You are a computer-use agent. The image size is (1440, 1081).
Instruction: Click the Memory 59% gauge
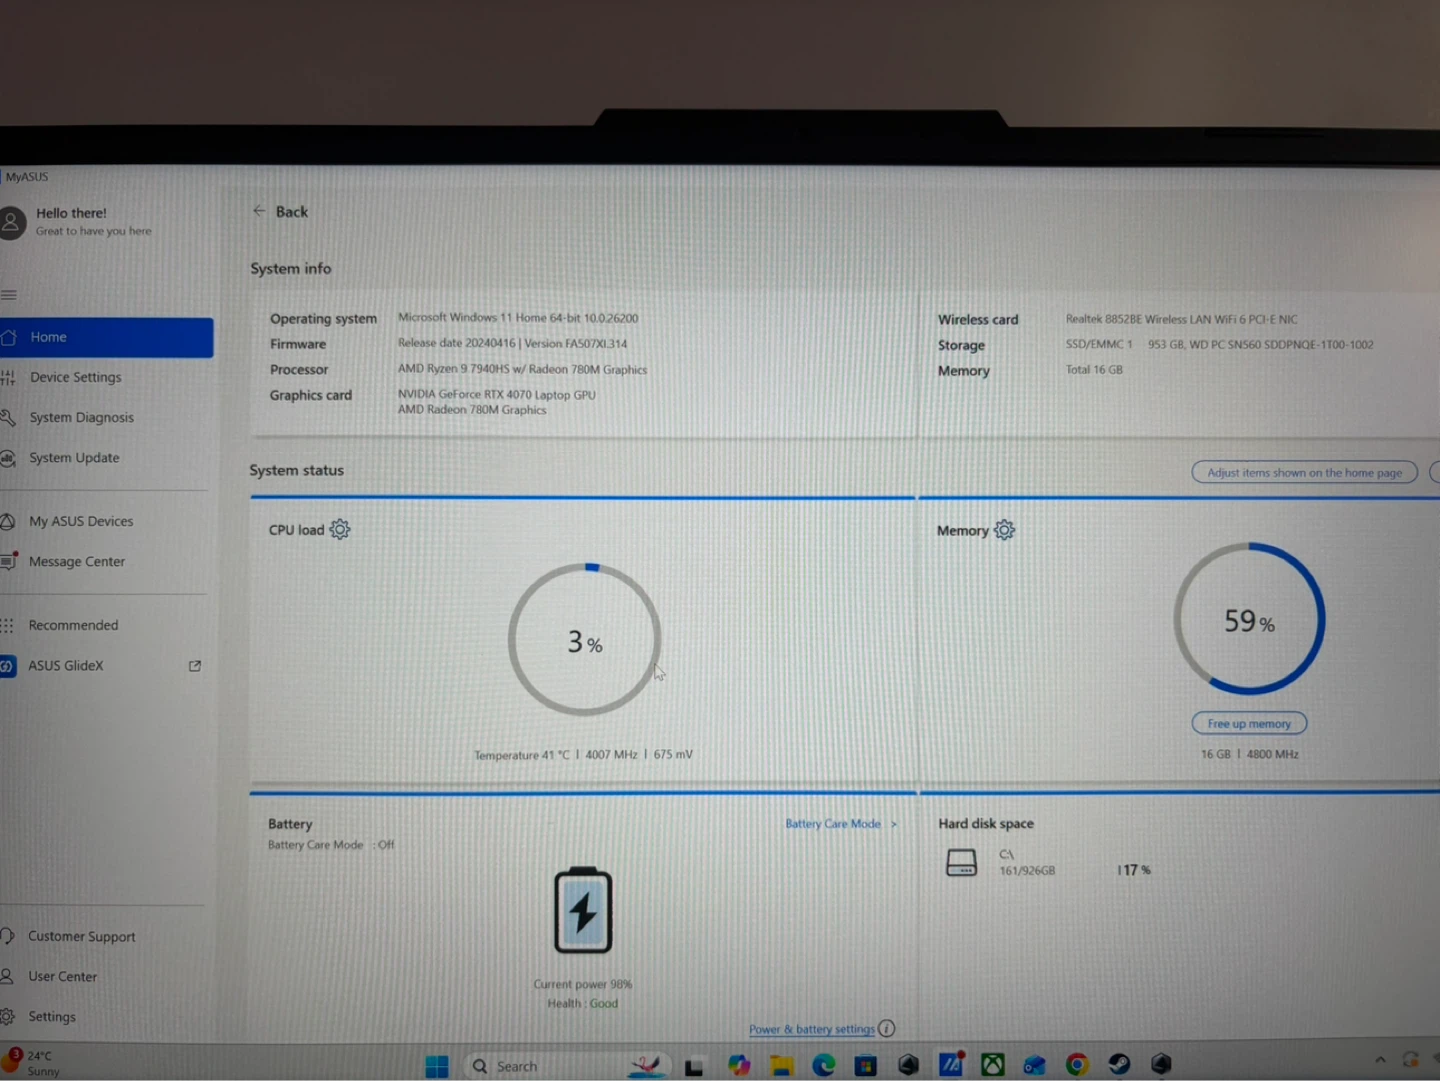point(1249,619)
